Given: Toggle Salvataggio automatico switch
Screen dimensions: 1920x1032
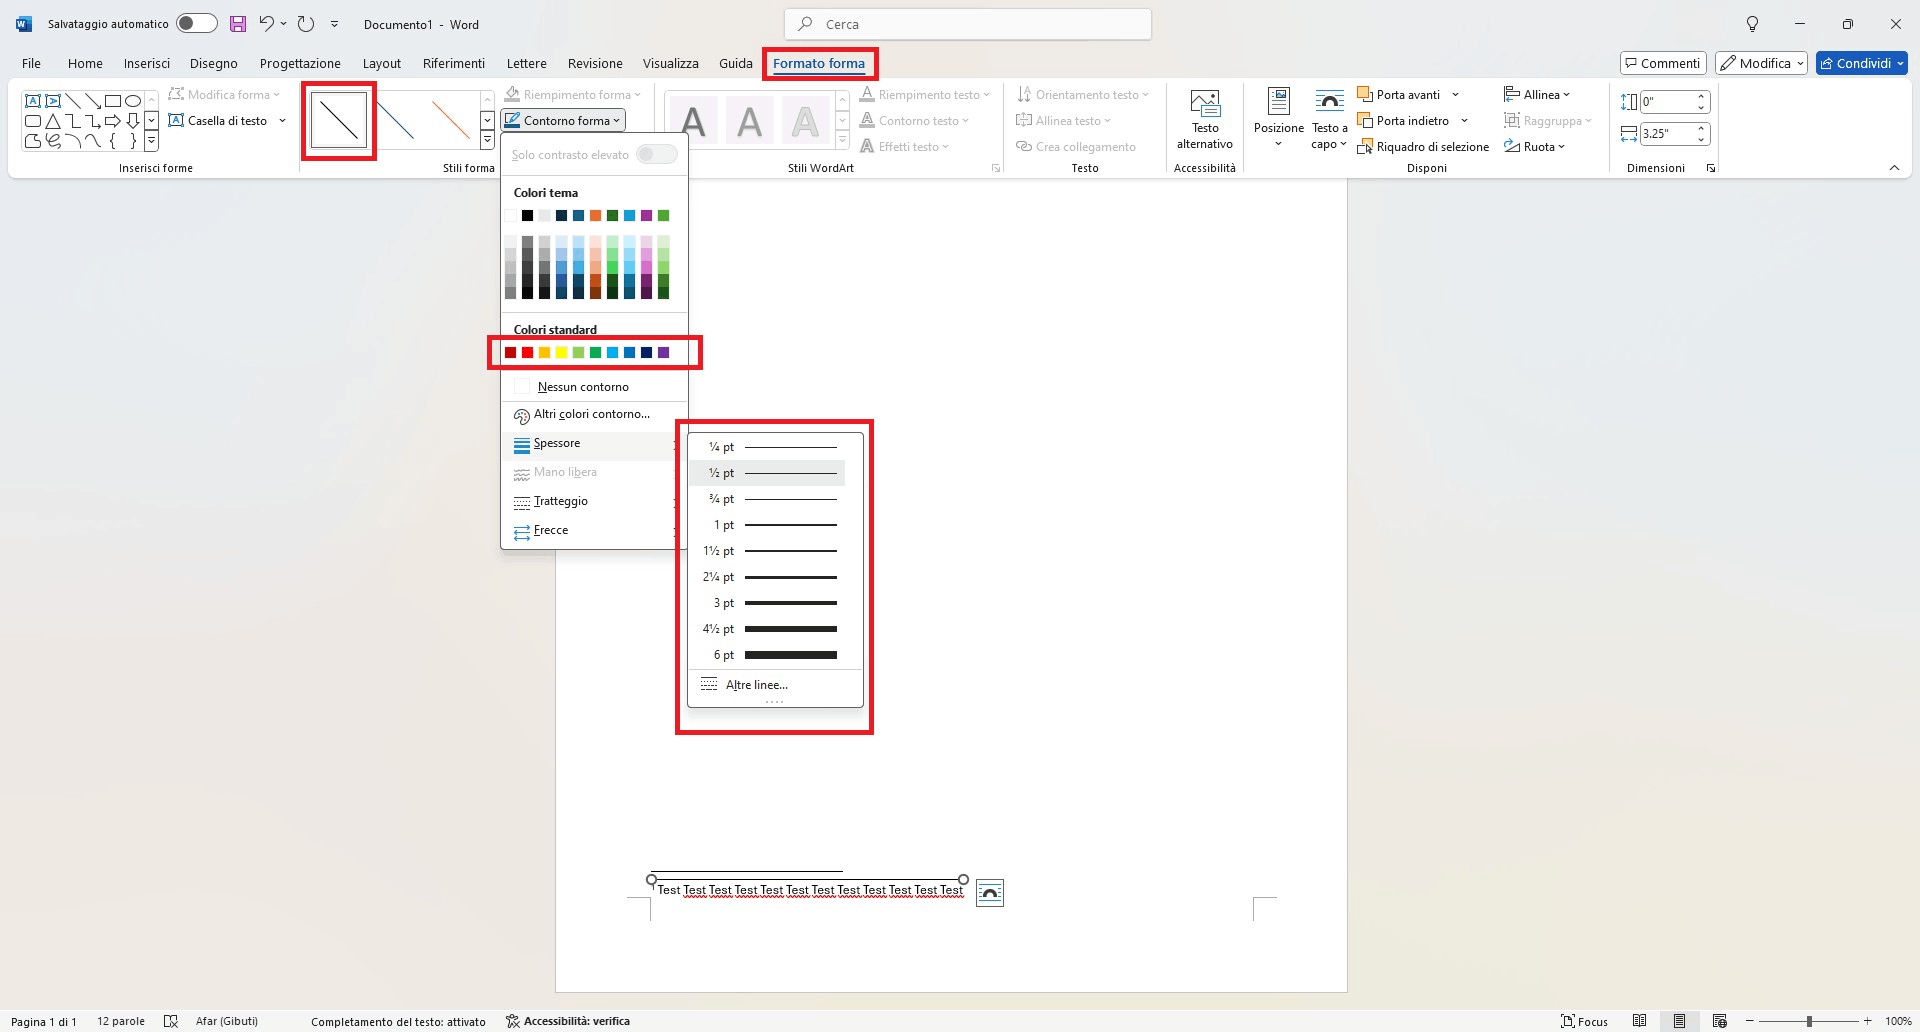Looking at the screenshot, I should (197, 24).
